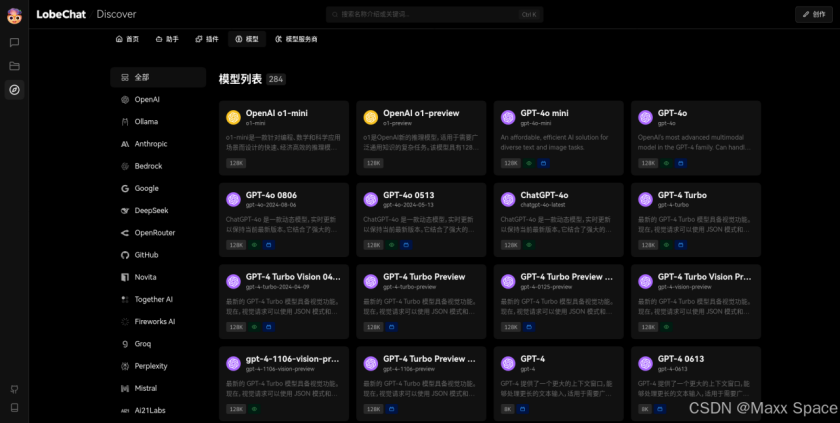840x423 pixels.
Task: Open the GPT-4 Turbo model card title
Action: tap(682, 195)
